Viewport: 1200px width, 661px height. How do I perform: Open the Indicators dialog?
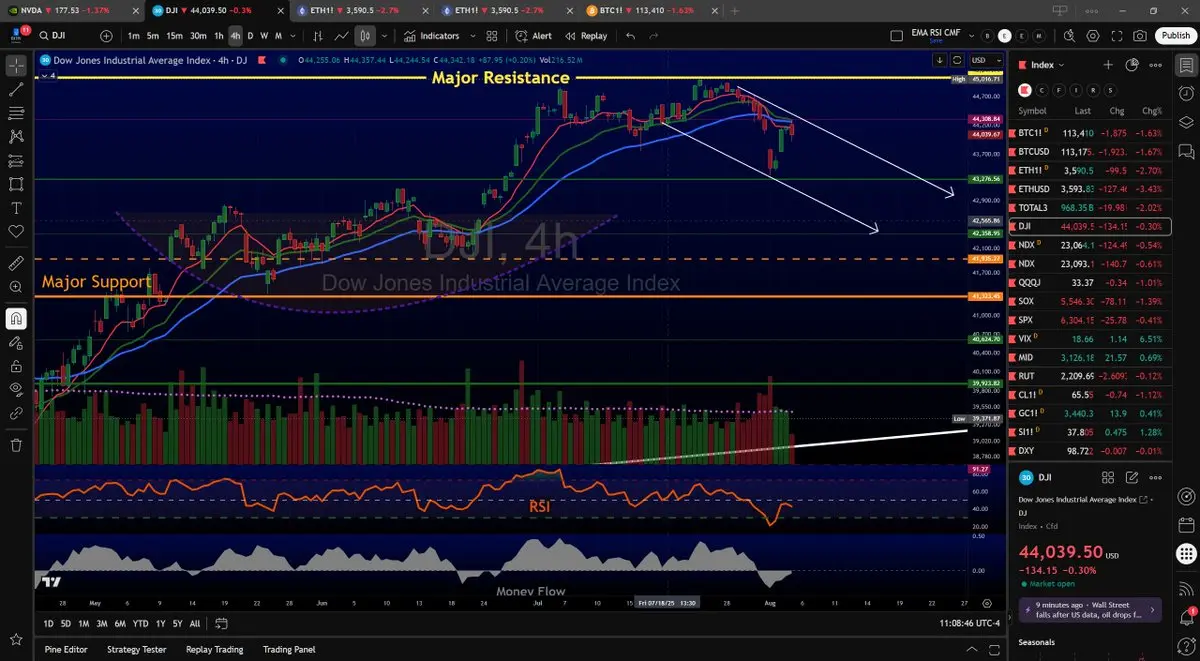(x=432, y=36)
